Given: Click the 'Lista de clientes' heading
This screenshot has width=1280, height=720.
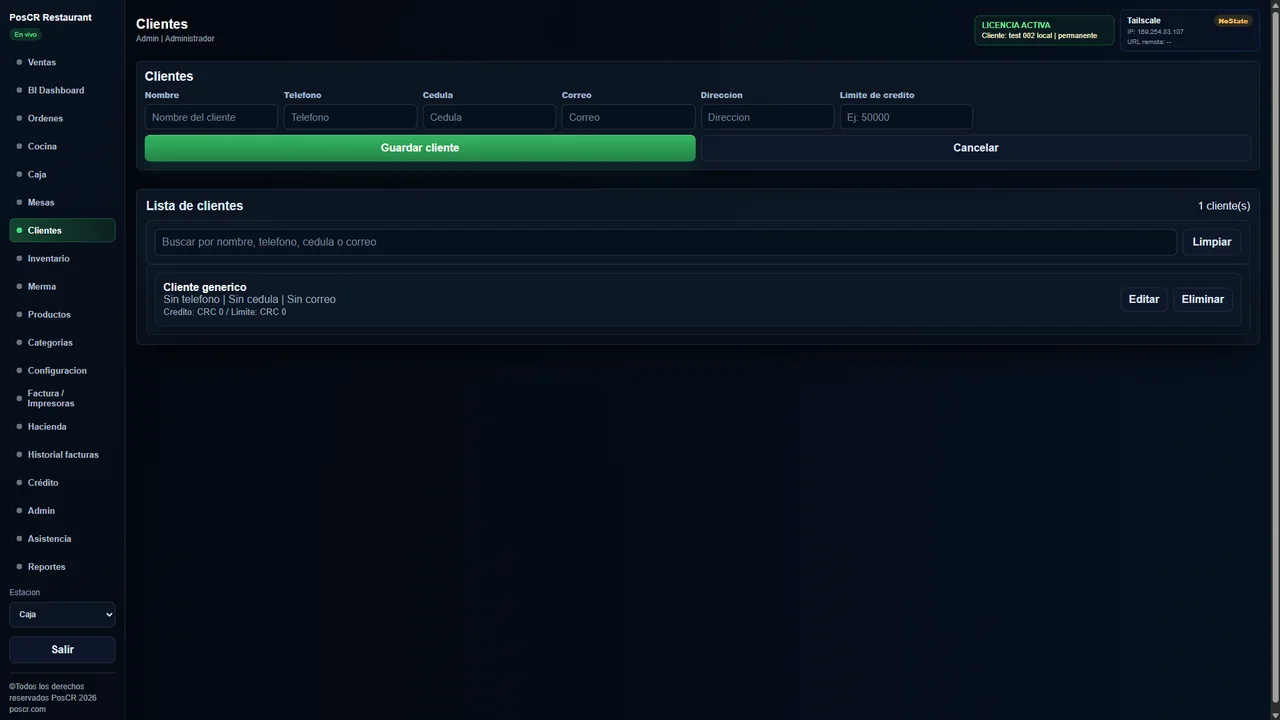Looking at the screenshot, I should pos(194,206).
